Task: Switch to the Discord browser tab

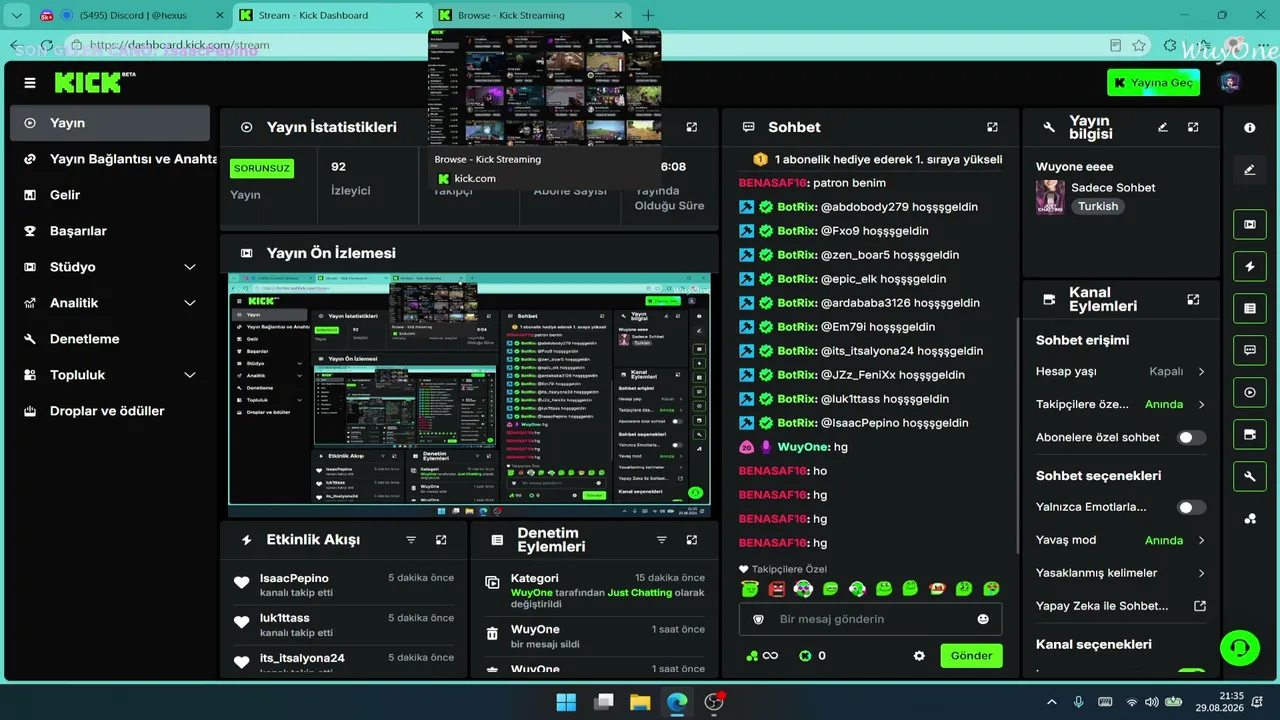Action: coord(130,15)
